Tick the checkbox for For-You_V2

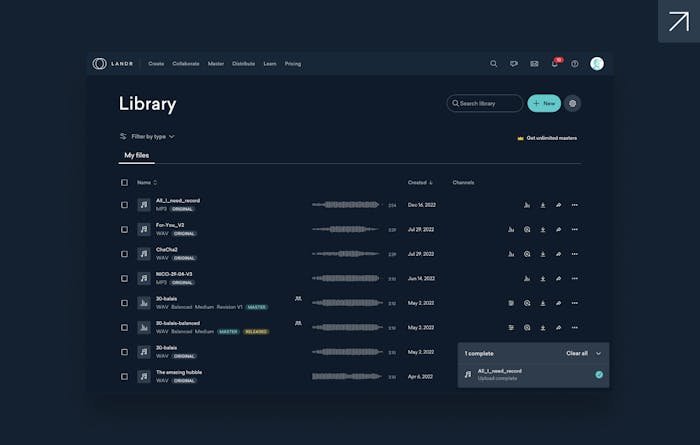[x=124, y=229]
